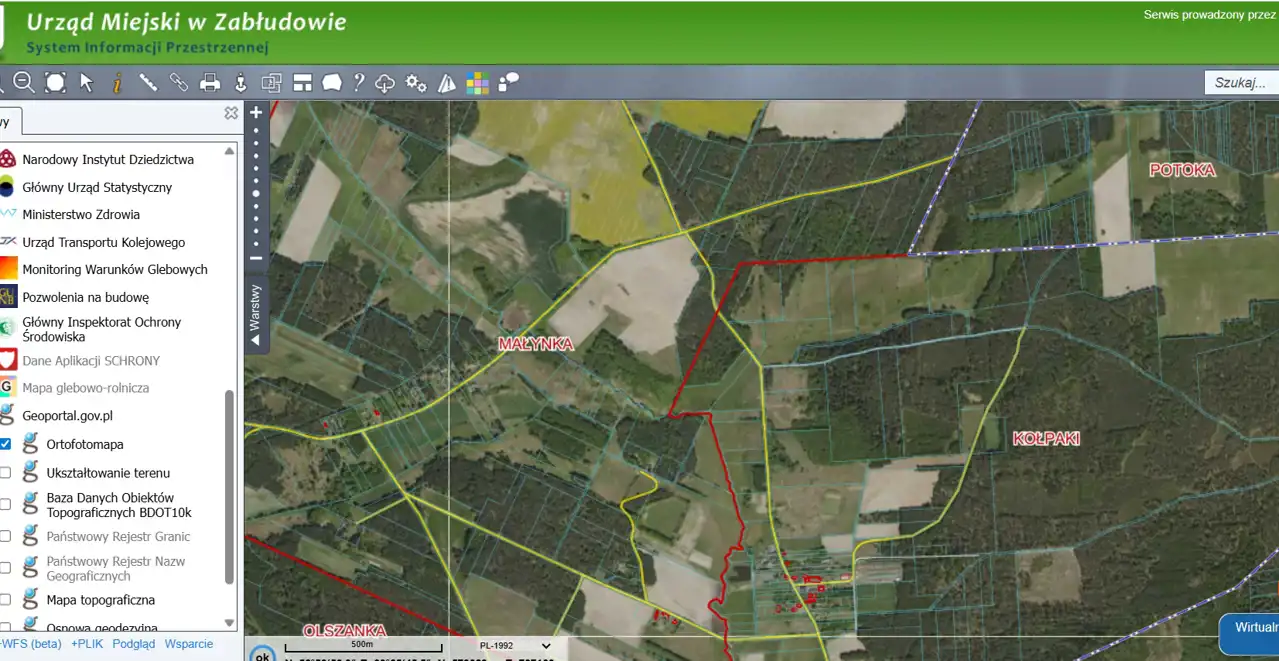This screenshot has height=661, width=1279.
Task: Click the plus button on zoom slider
Action: (256, 113)
